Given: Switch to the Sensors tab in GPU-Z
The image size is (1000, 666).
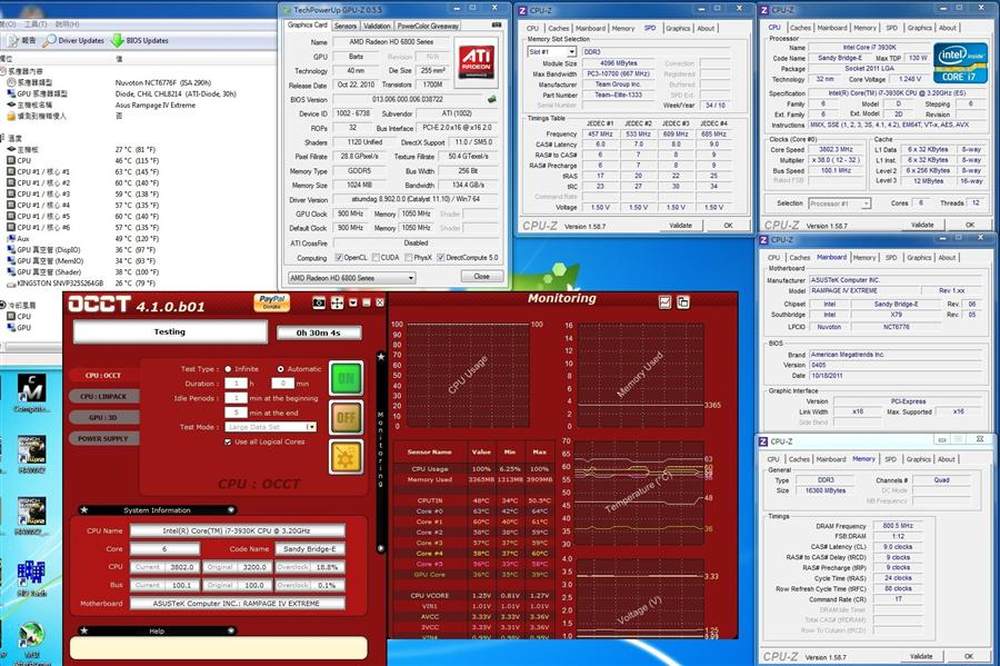Looking at the screenshot, I should click(345, 26).
